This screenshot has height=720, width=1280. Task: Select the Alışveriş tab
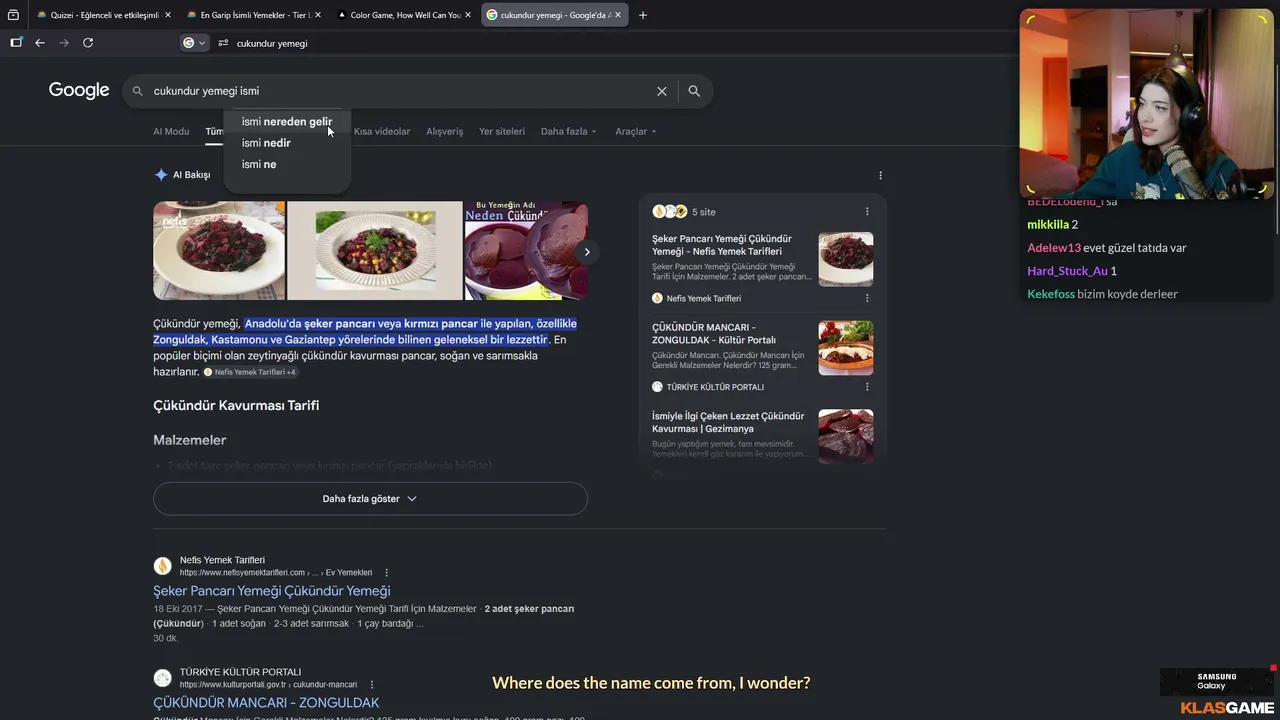coord(445,132)
